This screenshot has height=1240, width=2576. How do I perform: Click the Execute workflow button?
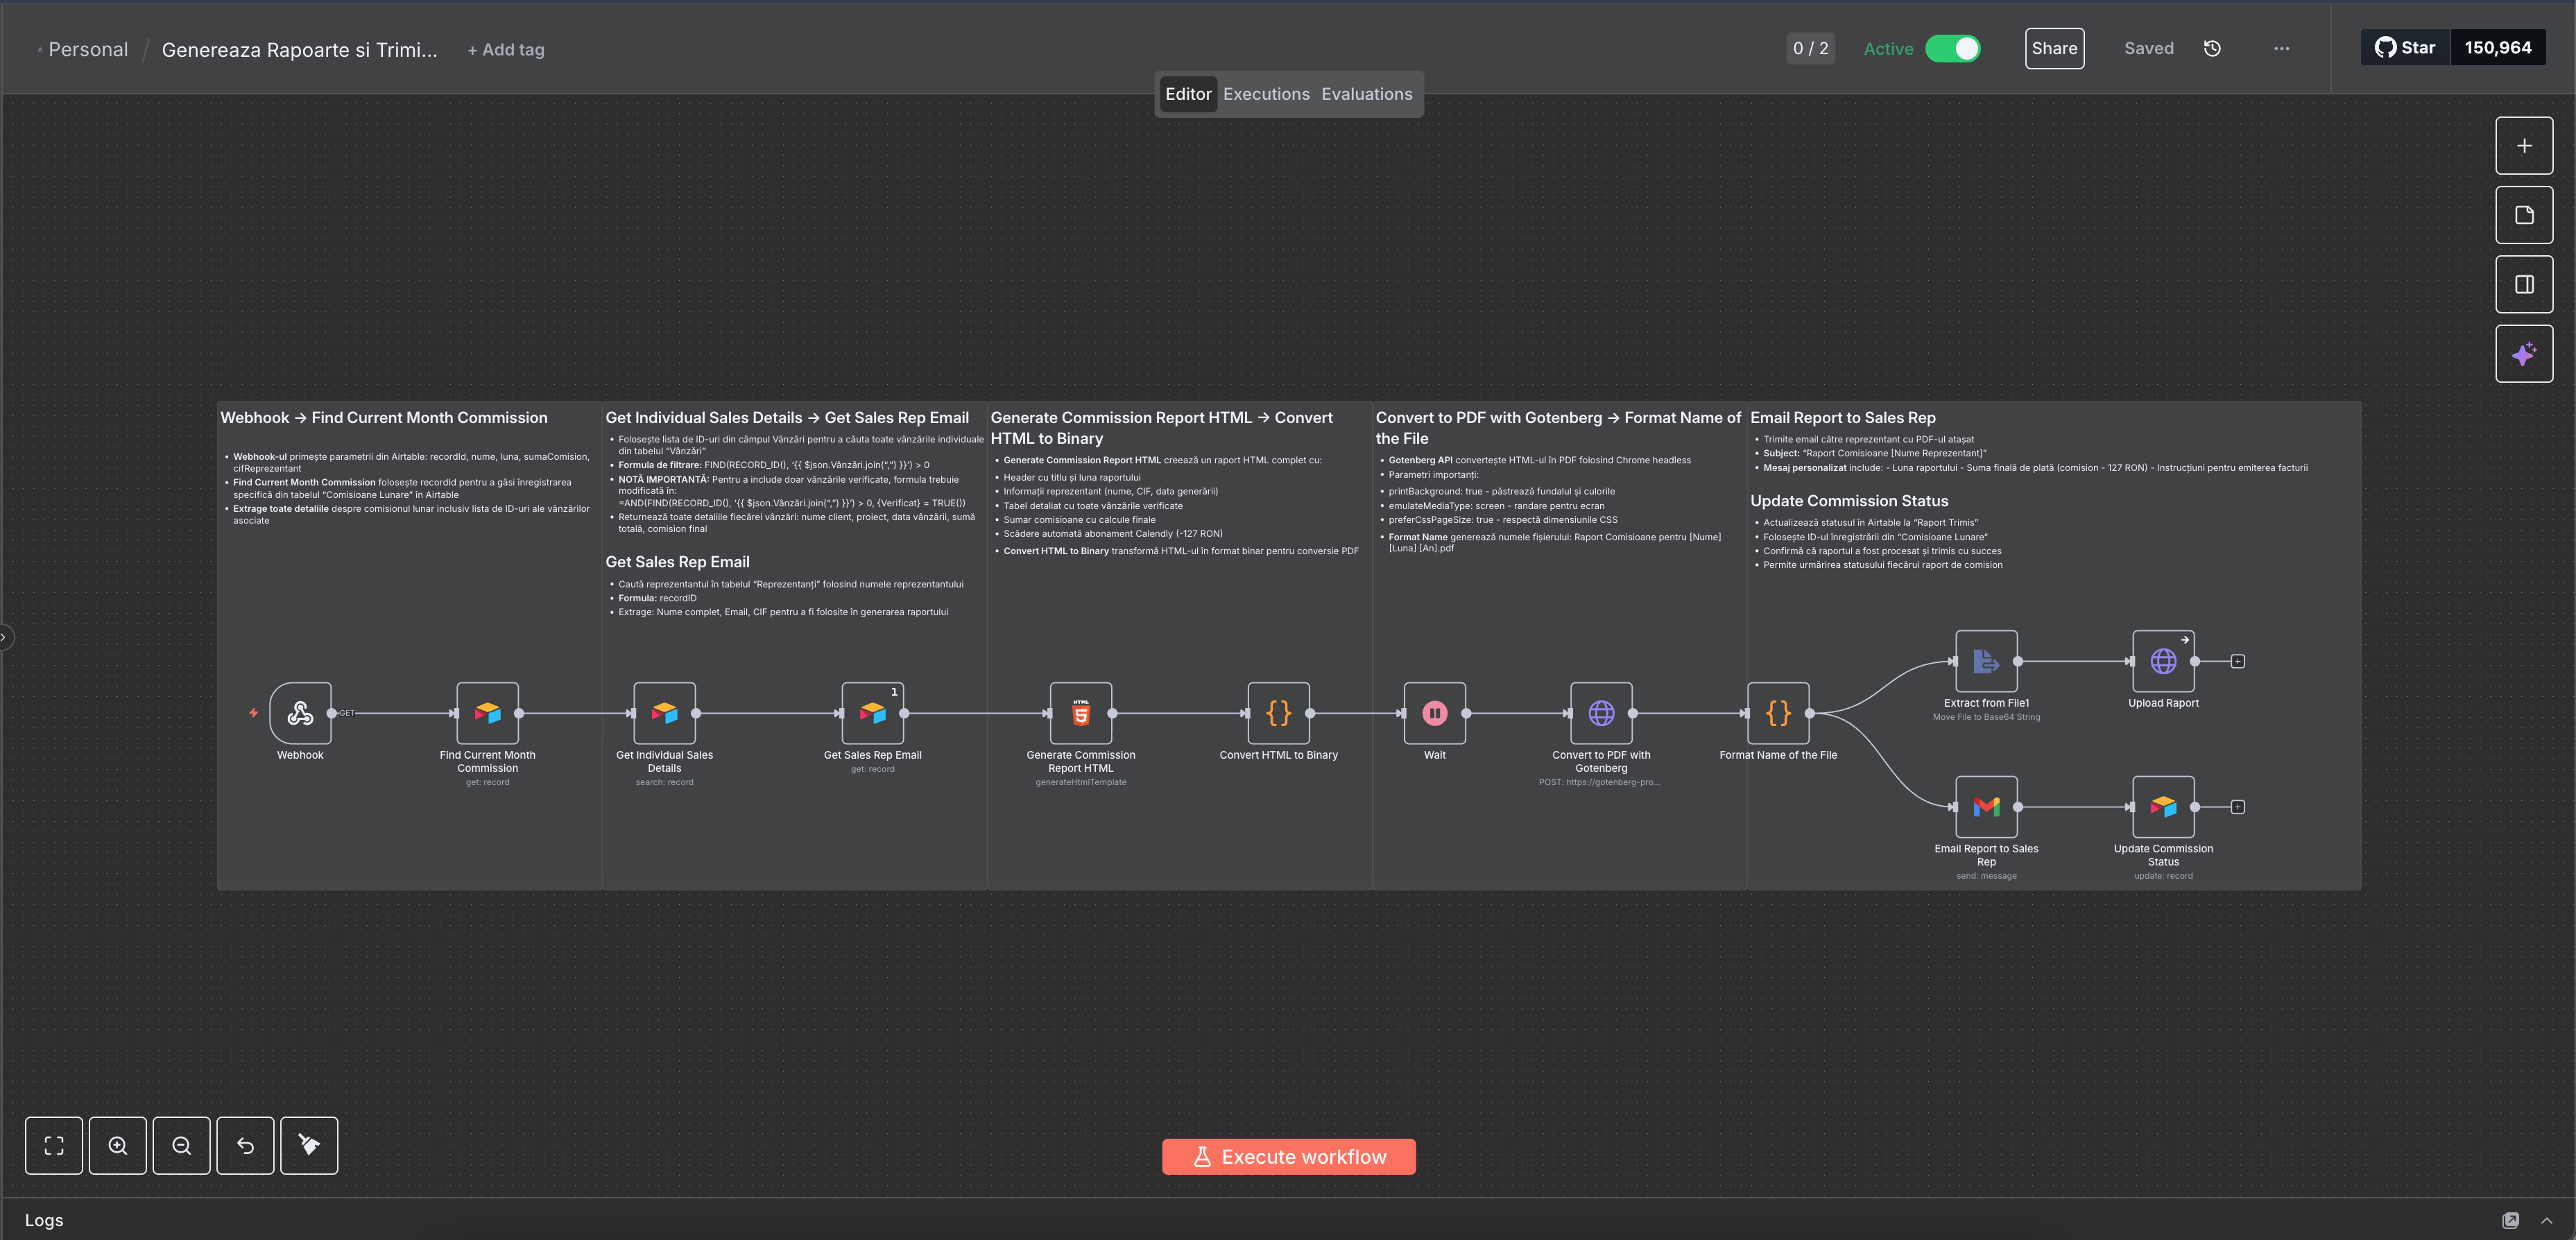pyautogui.click(x=1288, y=1157)
